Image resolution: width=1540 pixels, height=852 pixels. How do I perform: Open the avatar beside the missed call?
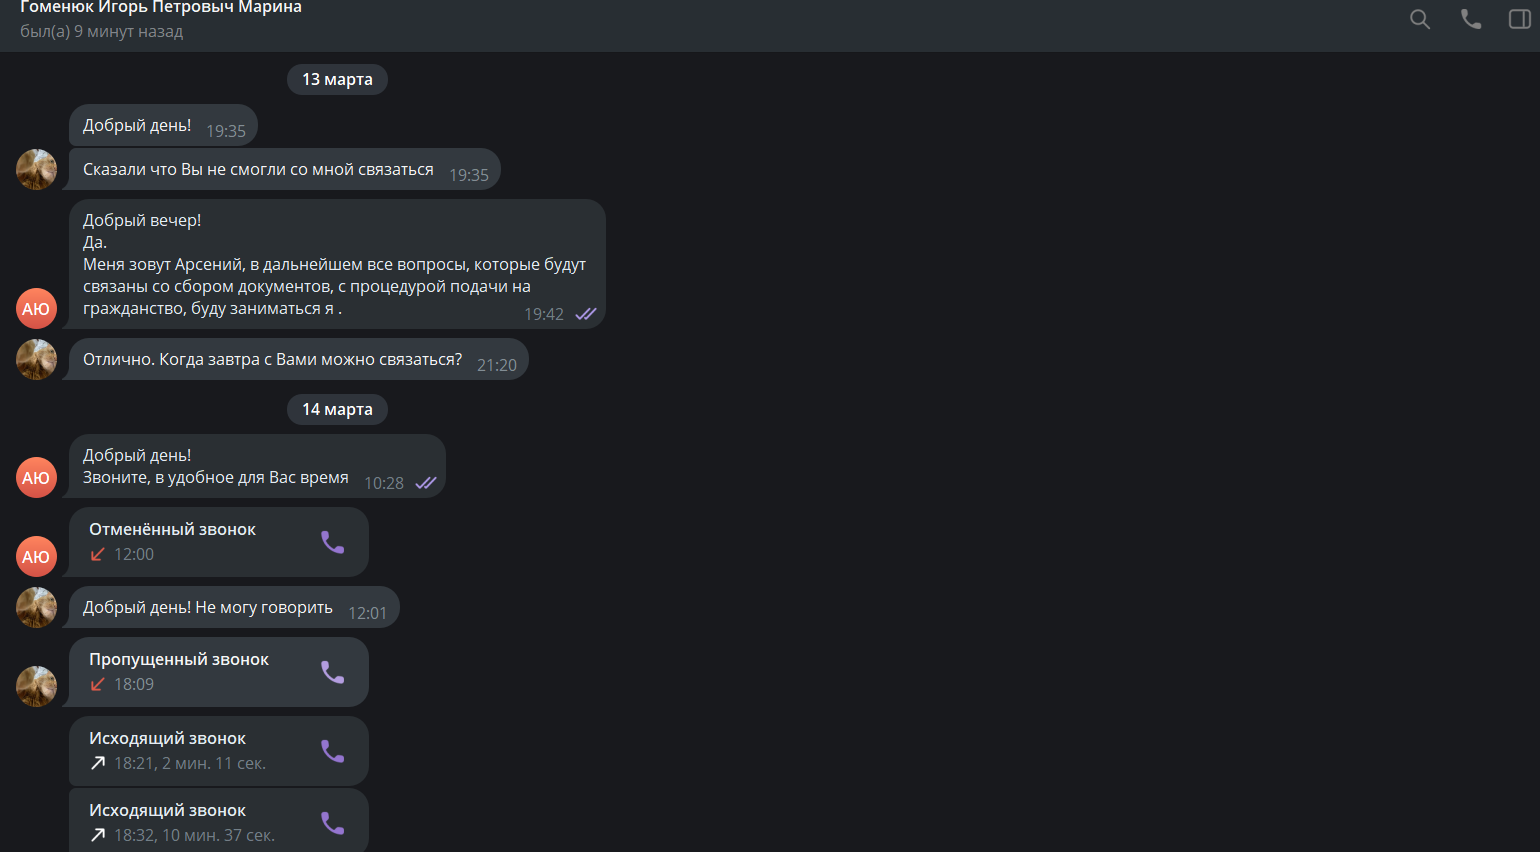(36, 686)
